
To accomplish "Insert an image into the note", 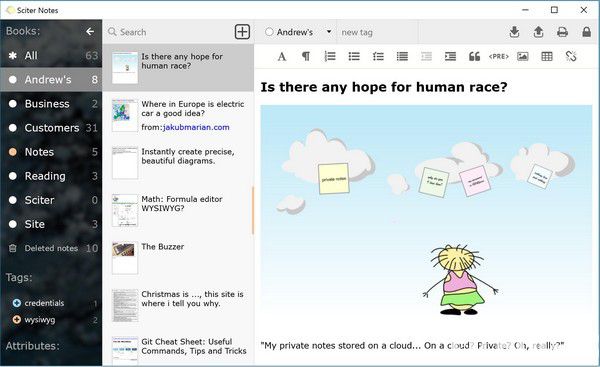I will [523, 57].
